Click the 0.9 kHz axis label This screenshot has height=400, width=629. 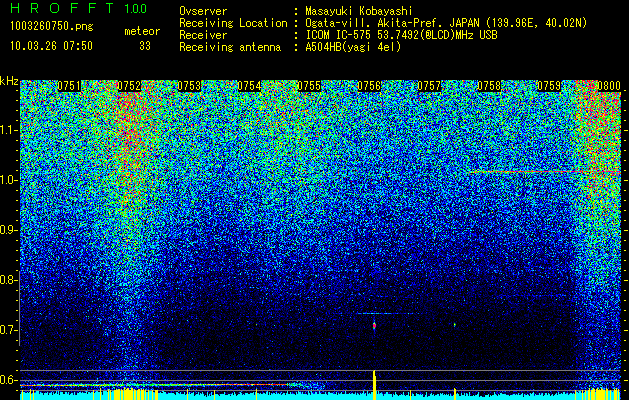click(8, 230)
